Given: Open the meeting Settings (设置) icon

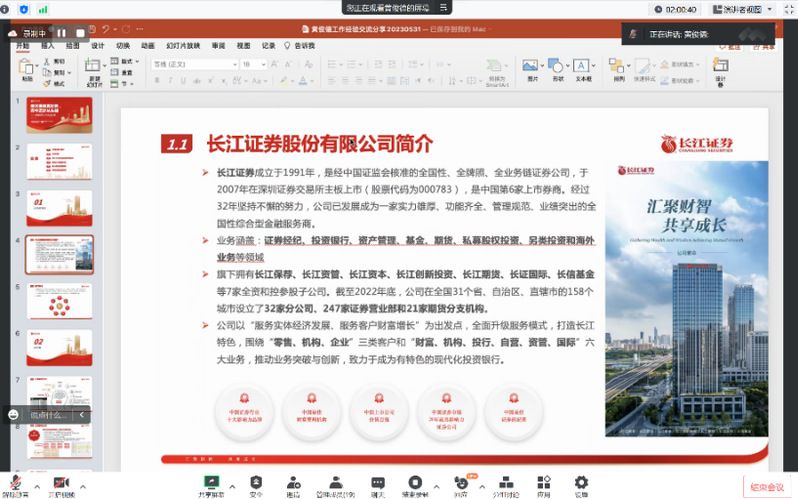Looking at the screenshot, I should point(581,484).
